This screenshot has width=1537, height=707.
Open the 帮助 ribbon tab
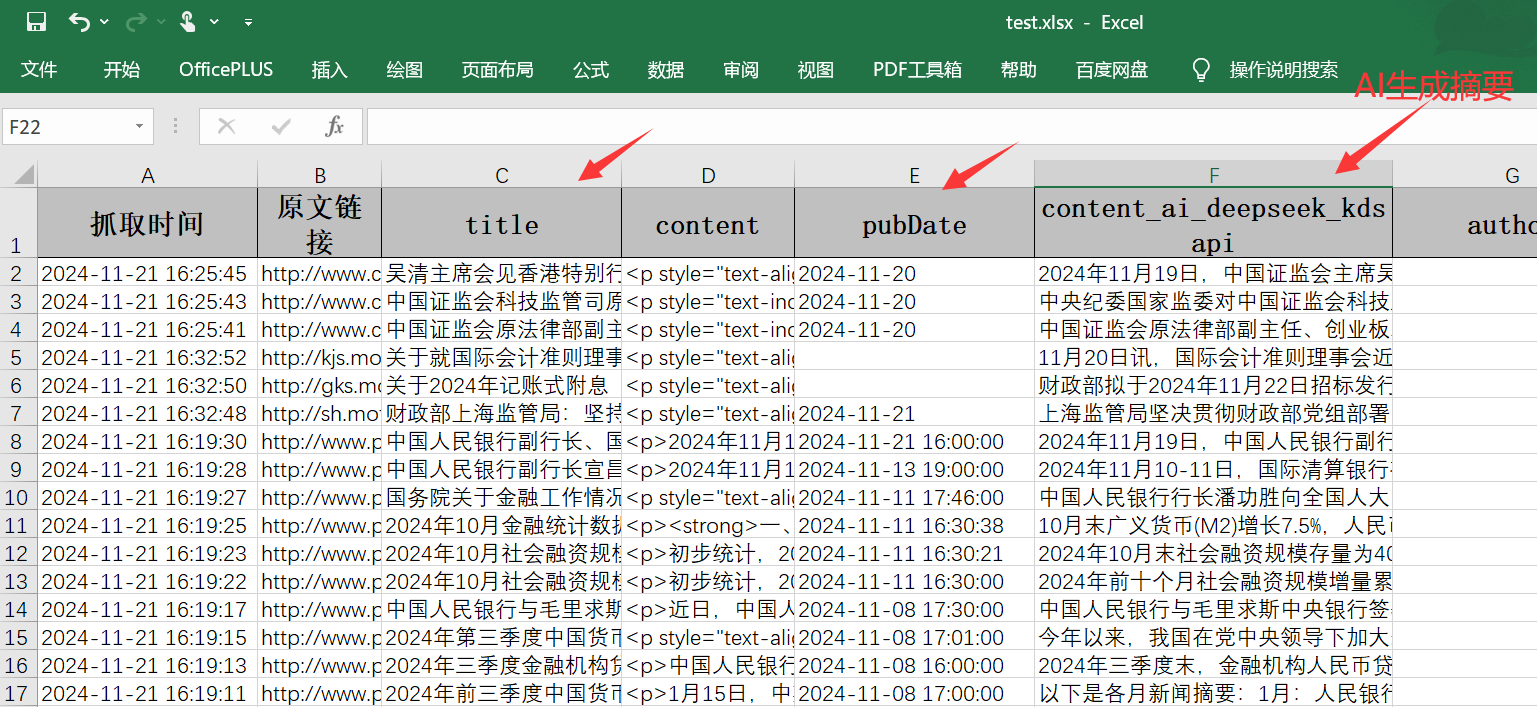[x=1019, y=70]
